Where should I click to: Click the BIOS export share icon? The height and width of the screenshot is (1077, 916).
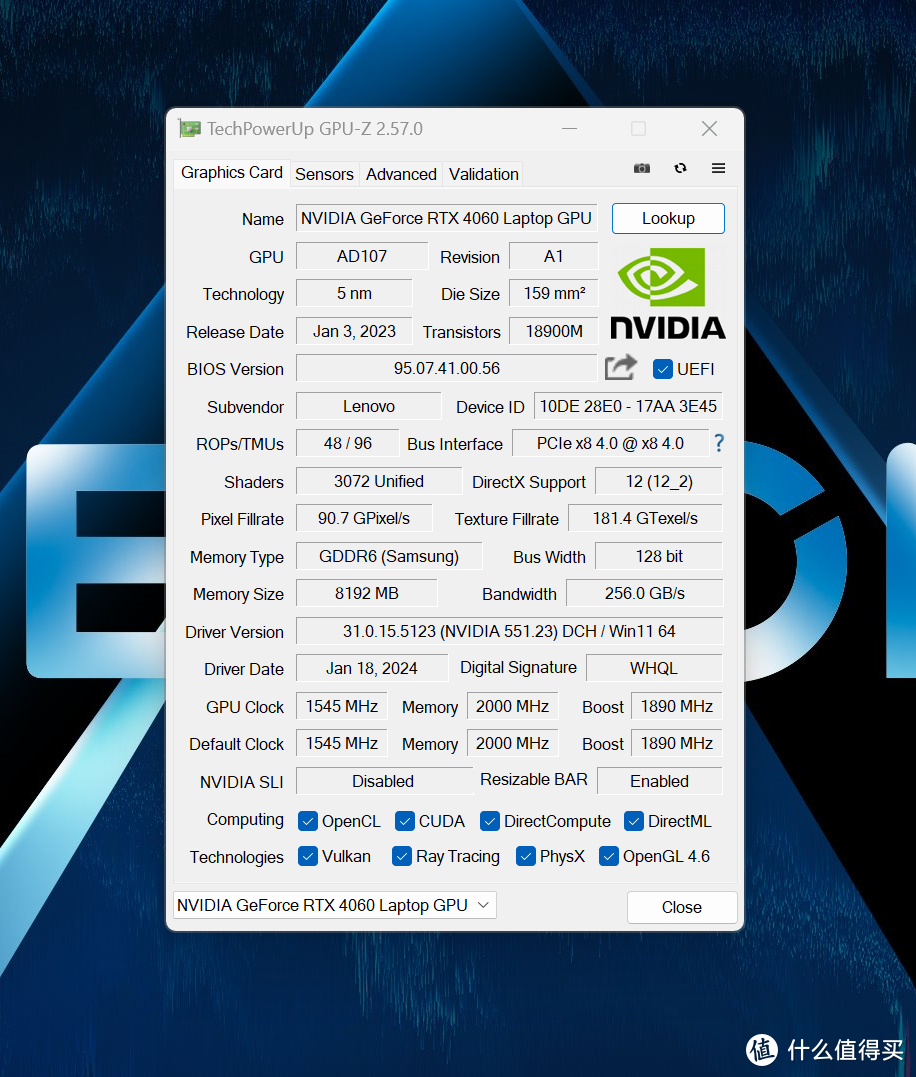tap(621, 367)
